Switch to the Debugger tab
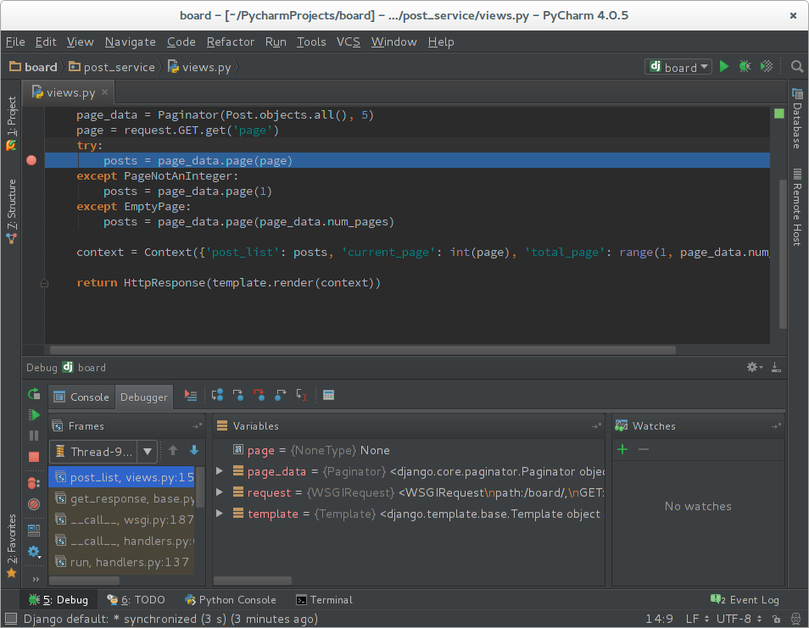 click(x=144, y=397)
